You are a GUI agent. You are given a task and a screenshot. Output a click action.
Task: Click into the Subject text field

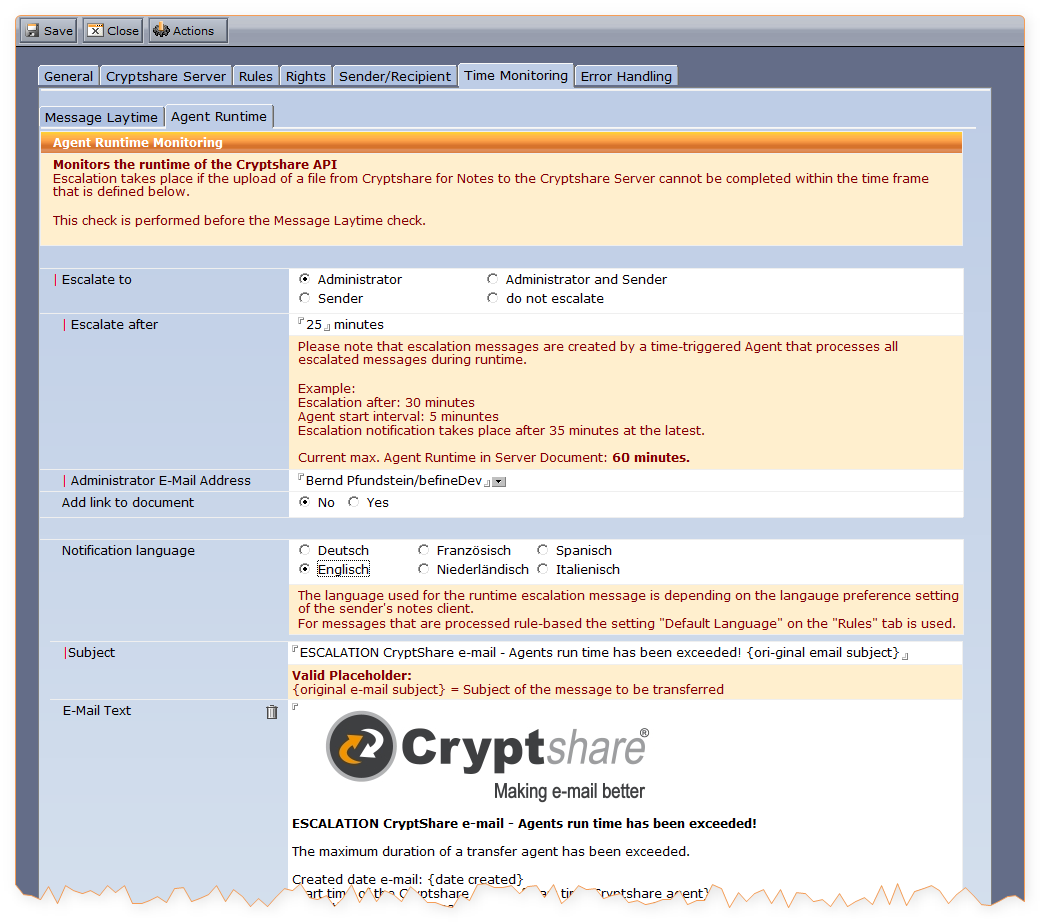click(x=600, y=652)
